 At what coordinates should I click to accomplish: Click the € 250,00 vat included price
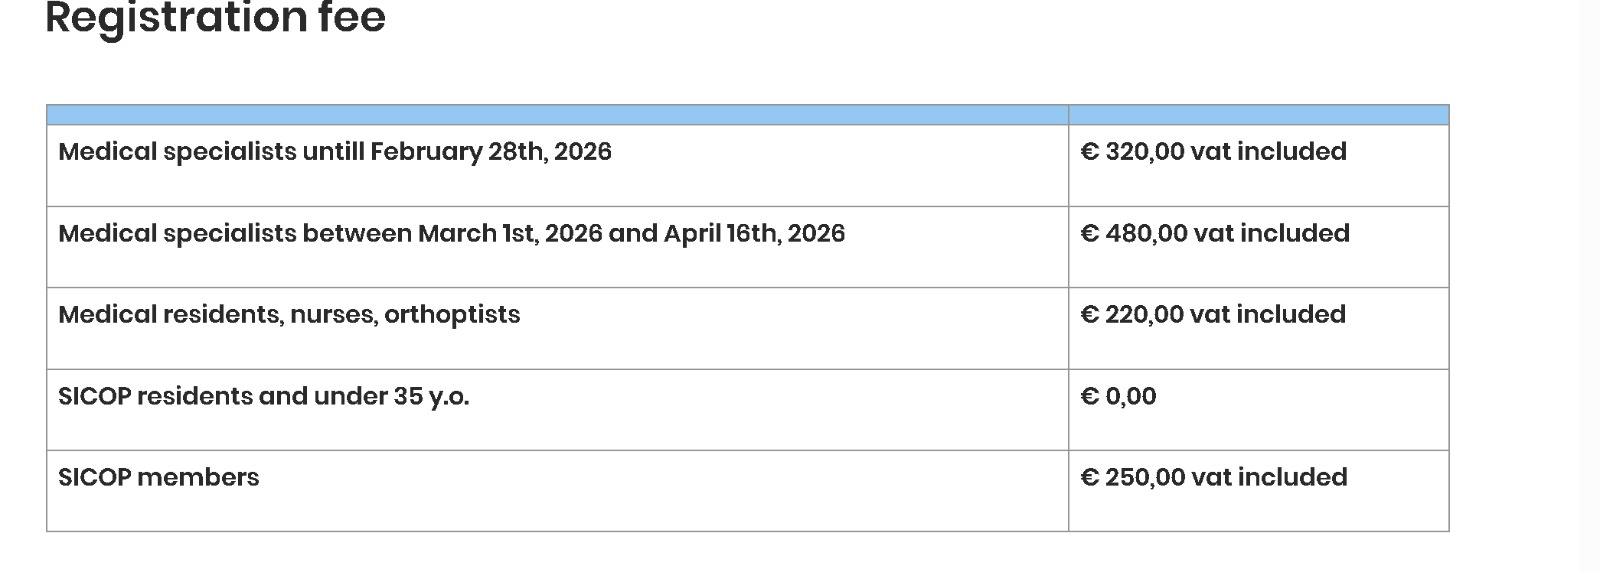(x=1213, y=478)
